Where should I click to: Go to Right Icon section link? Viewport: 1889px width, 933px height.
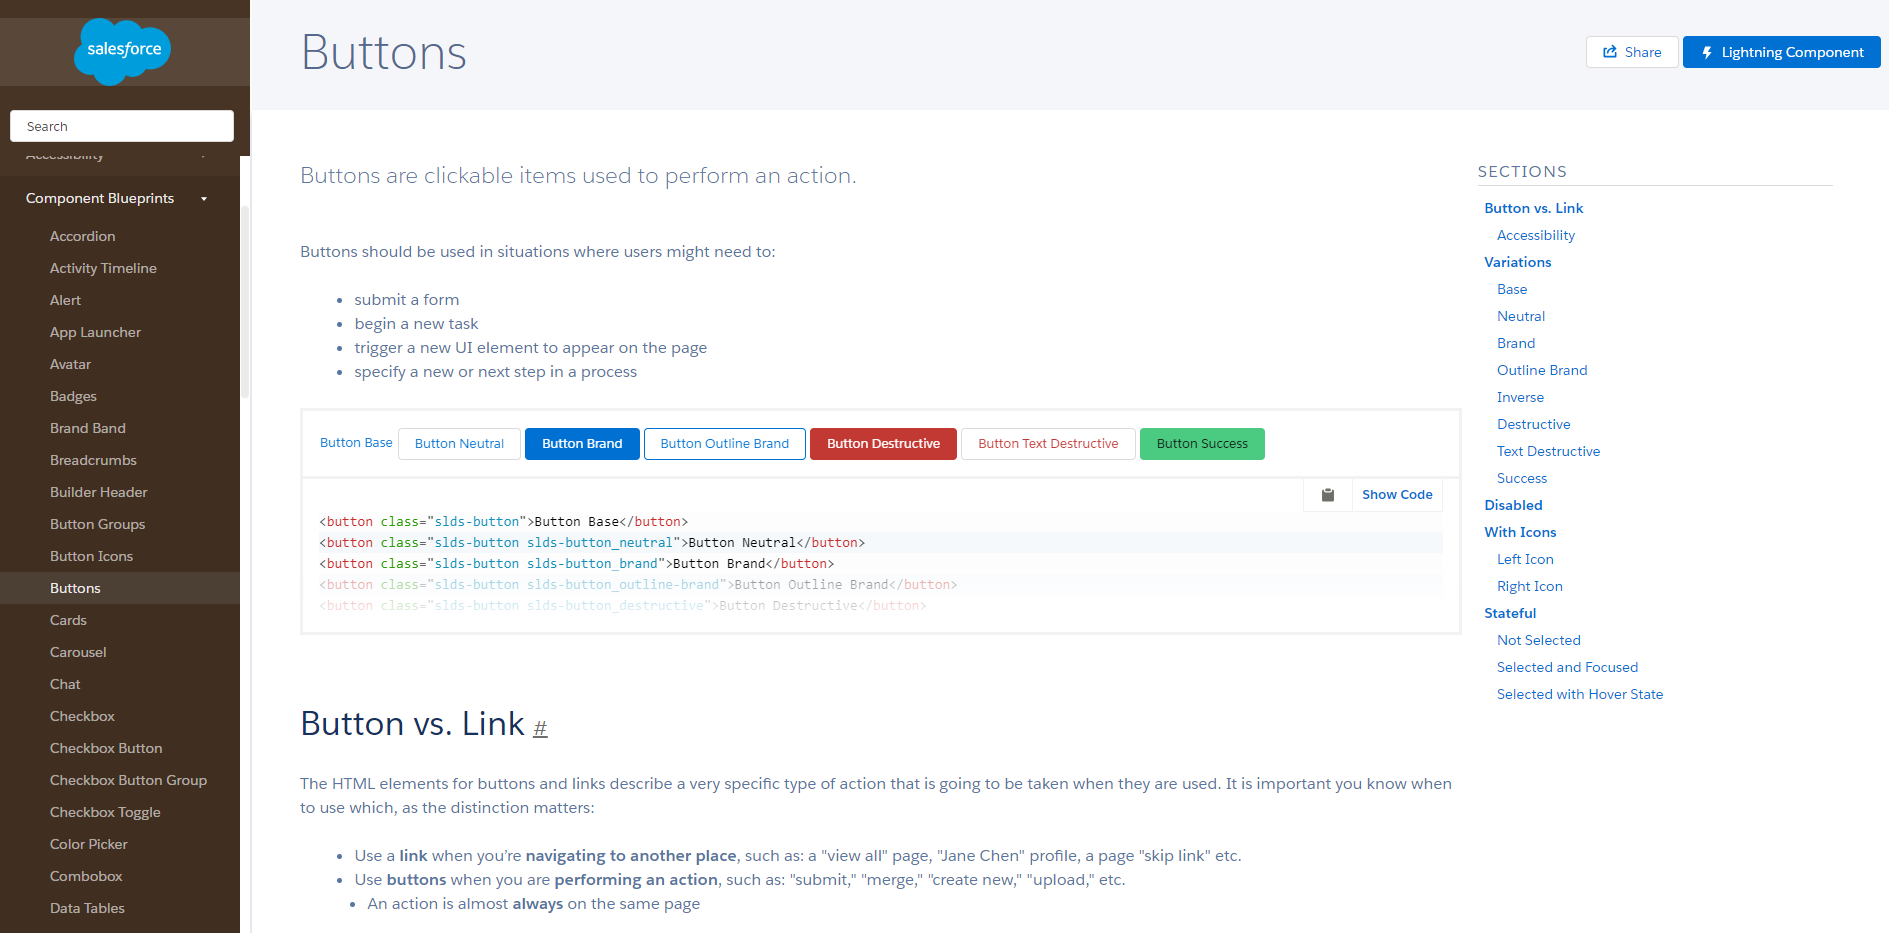click(1529, 586)
